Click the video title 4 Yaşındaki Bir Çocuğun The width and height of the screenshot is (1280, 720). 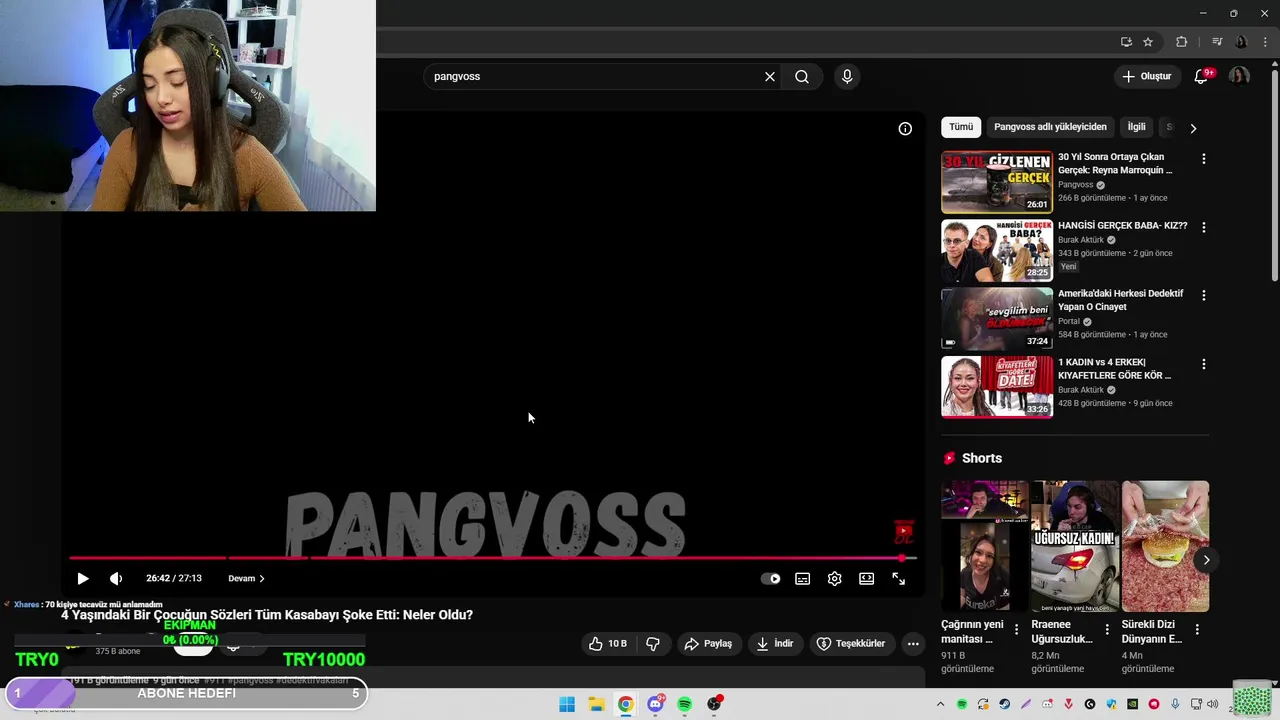click(x=267, y=615)
